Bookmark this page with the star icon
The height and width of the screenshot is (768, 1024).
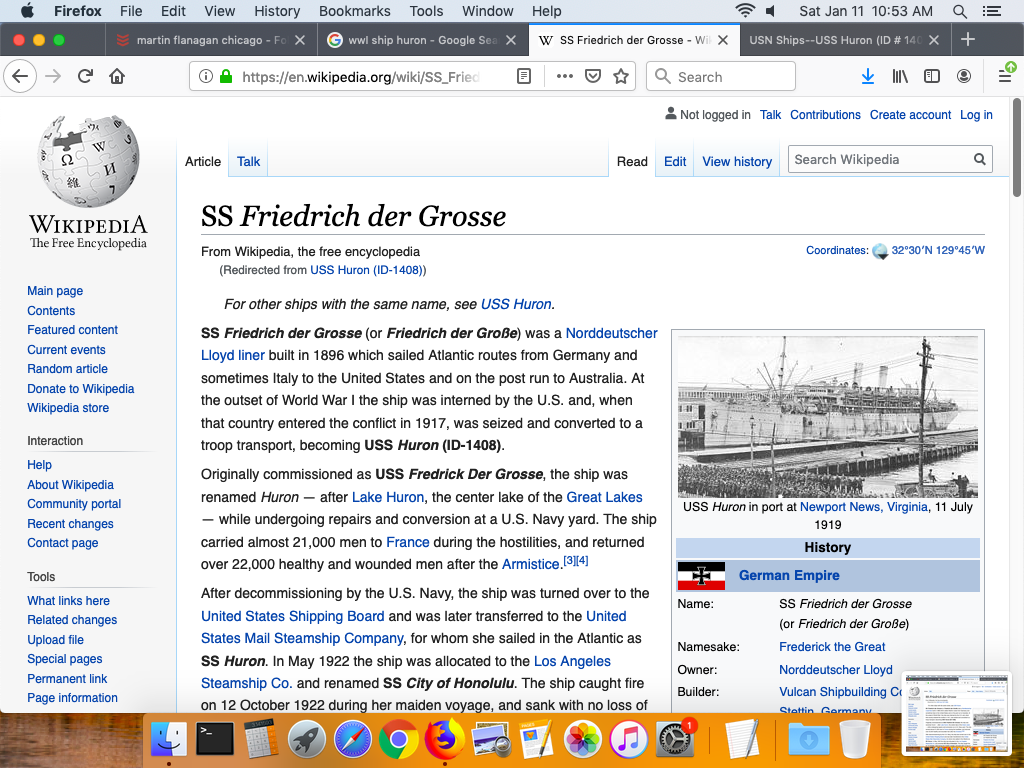click(x=621, y=77)
